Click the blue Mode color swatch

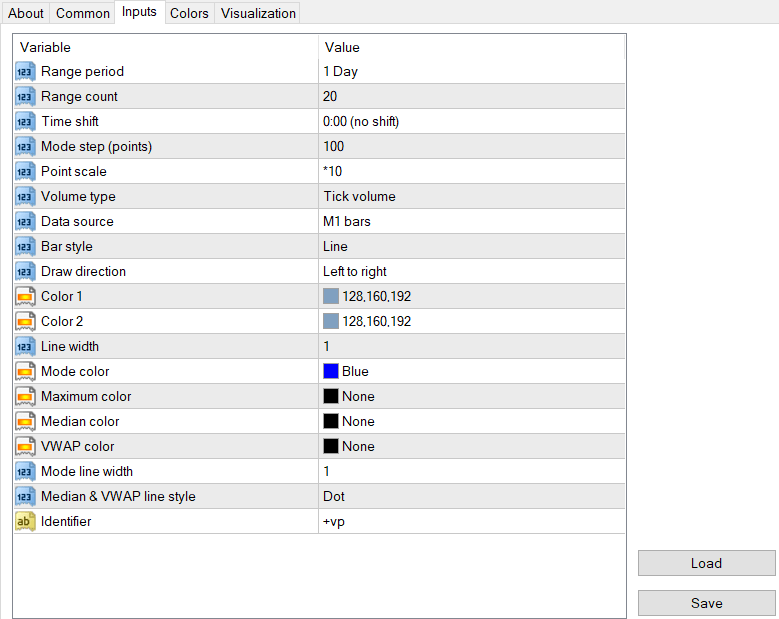331,372
